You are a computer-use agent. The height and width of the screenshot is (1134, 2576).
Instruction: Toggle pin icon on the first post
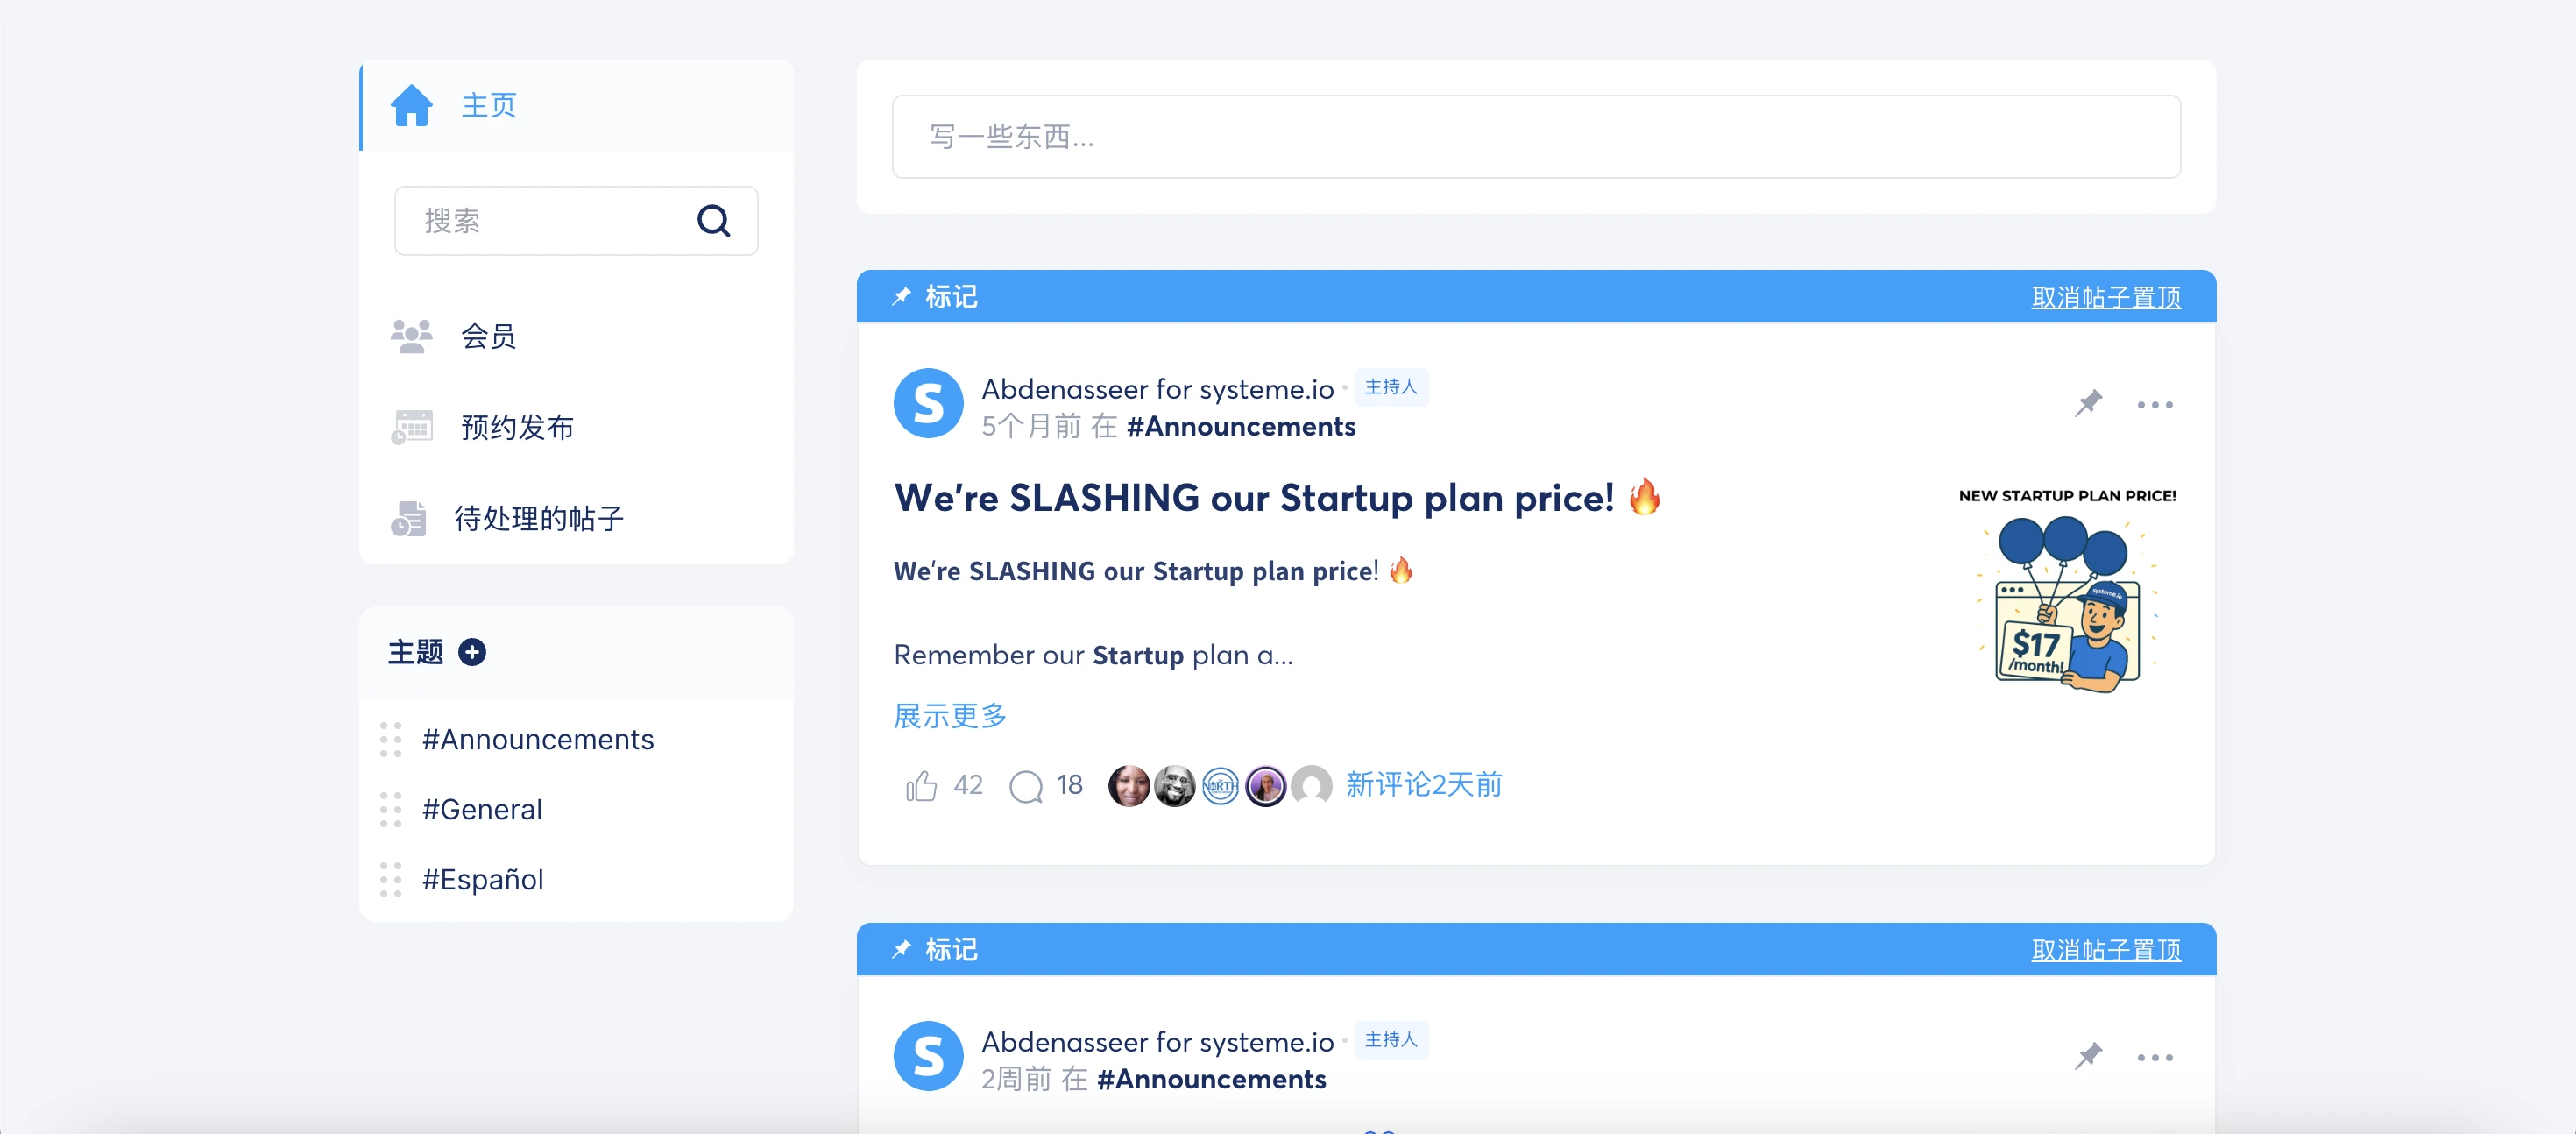coord(2088,404)
